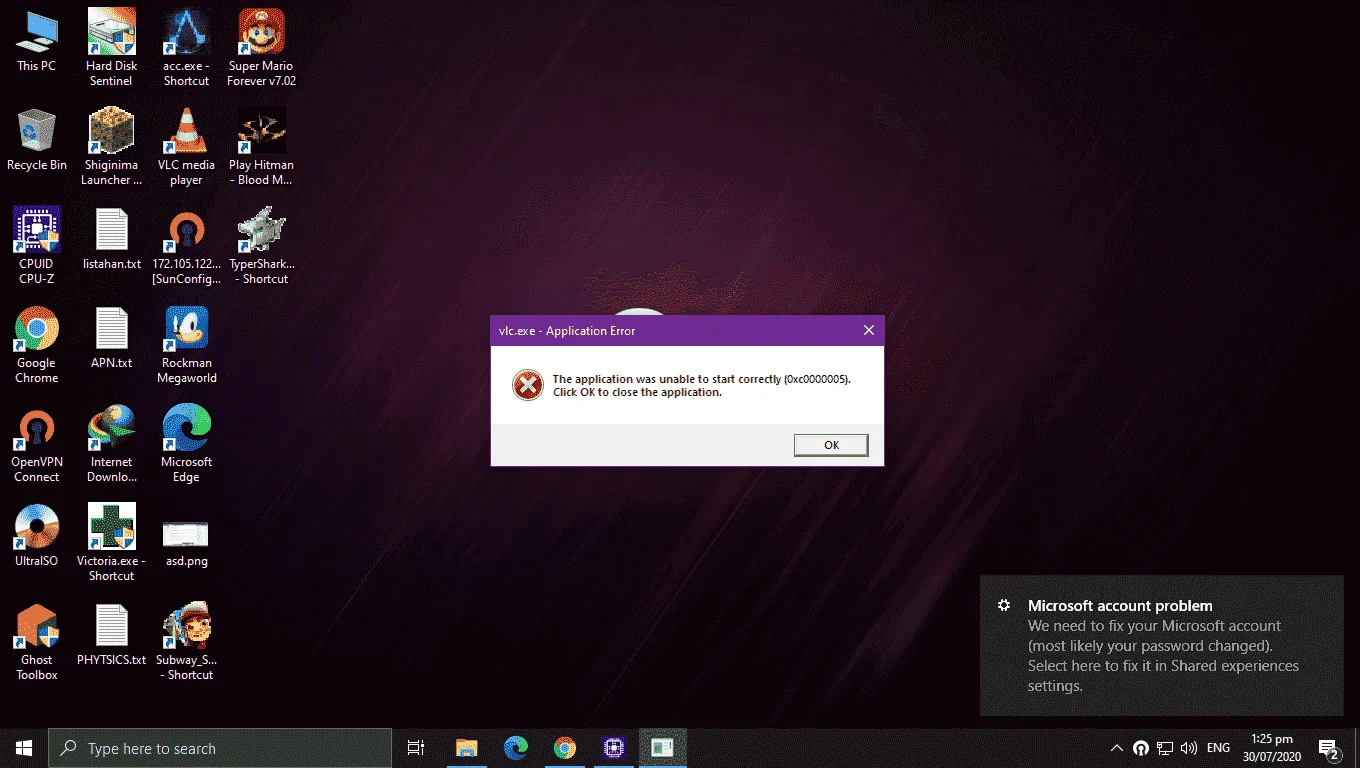Close the vlc.exe Application Error dialog
The width and height of the screenshot is (1360, 768).
click(868, 331)
